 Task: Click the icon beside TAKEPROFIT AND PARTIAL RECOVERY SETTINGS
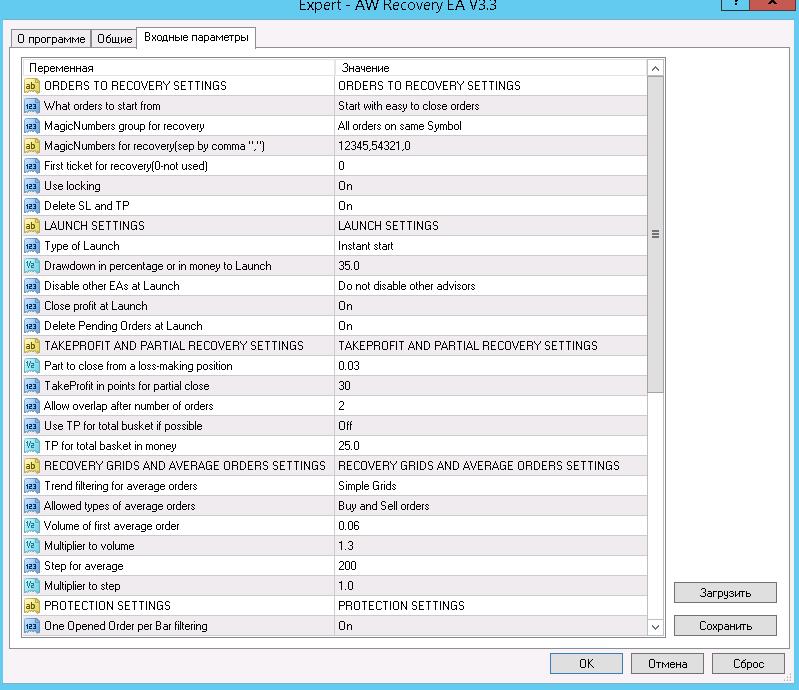point(32,346)
